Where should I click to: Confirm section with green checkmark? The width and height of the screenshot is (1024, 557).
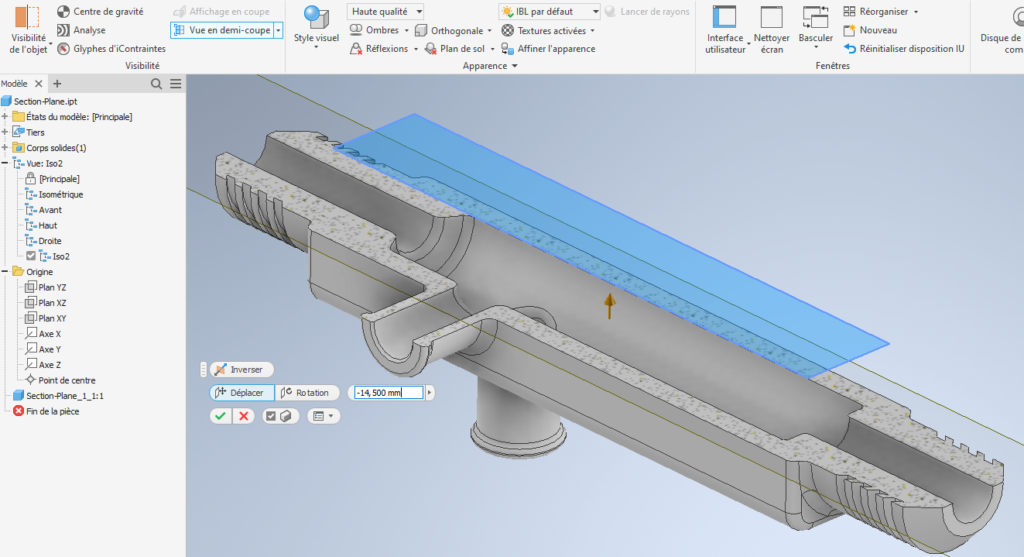[x=219, y=416]
